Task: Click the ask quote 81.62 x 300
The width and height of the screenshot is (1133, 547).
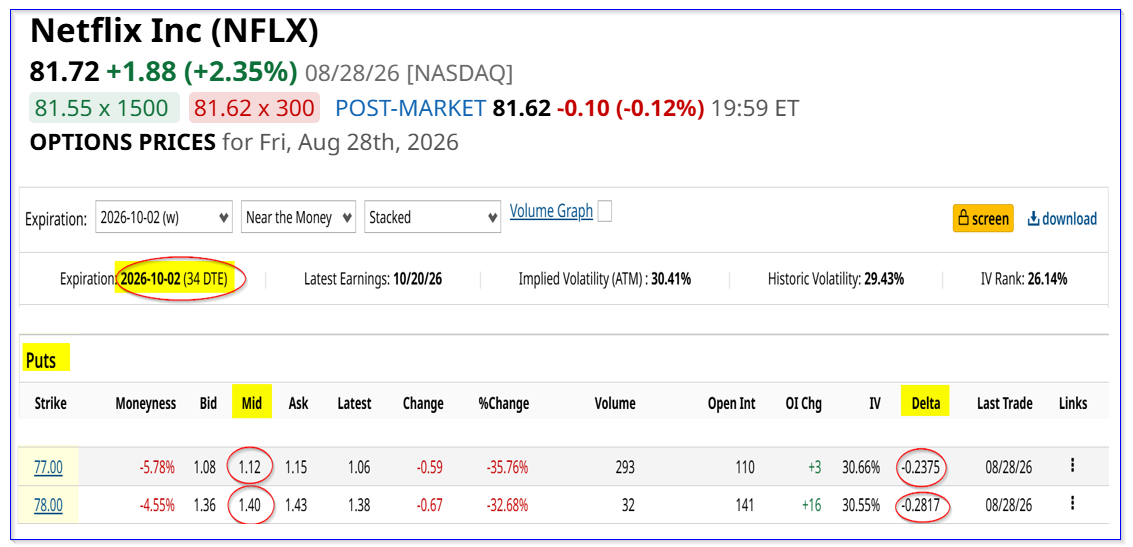Action: [x=254, y=108]
